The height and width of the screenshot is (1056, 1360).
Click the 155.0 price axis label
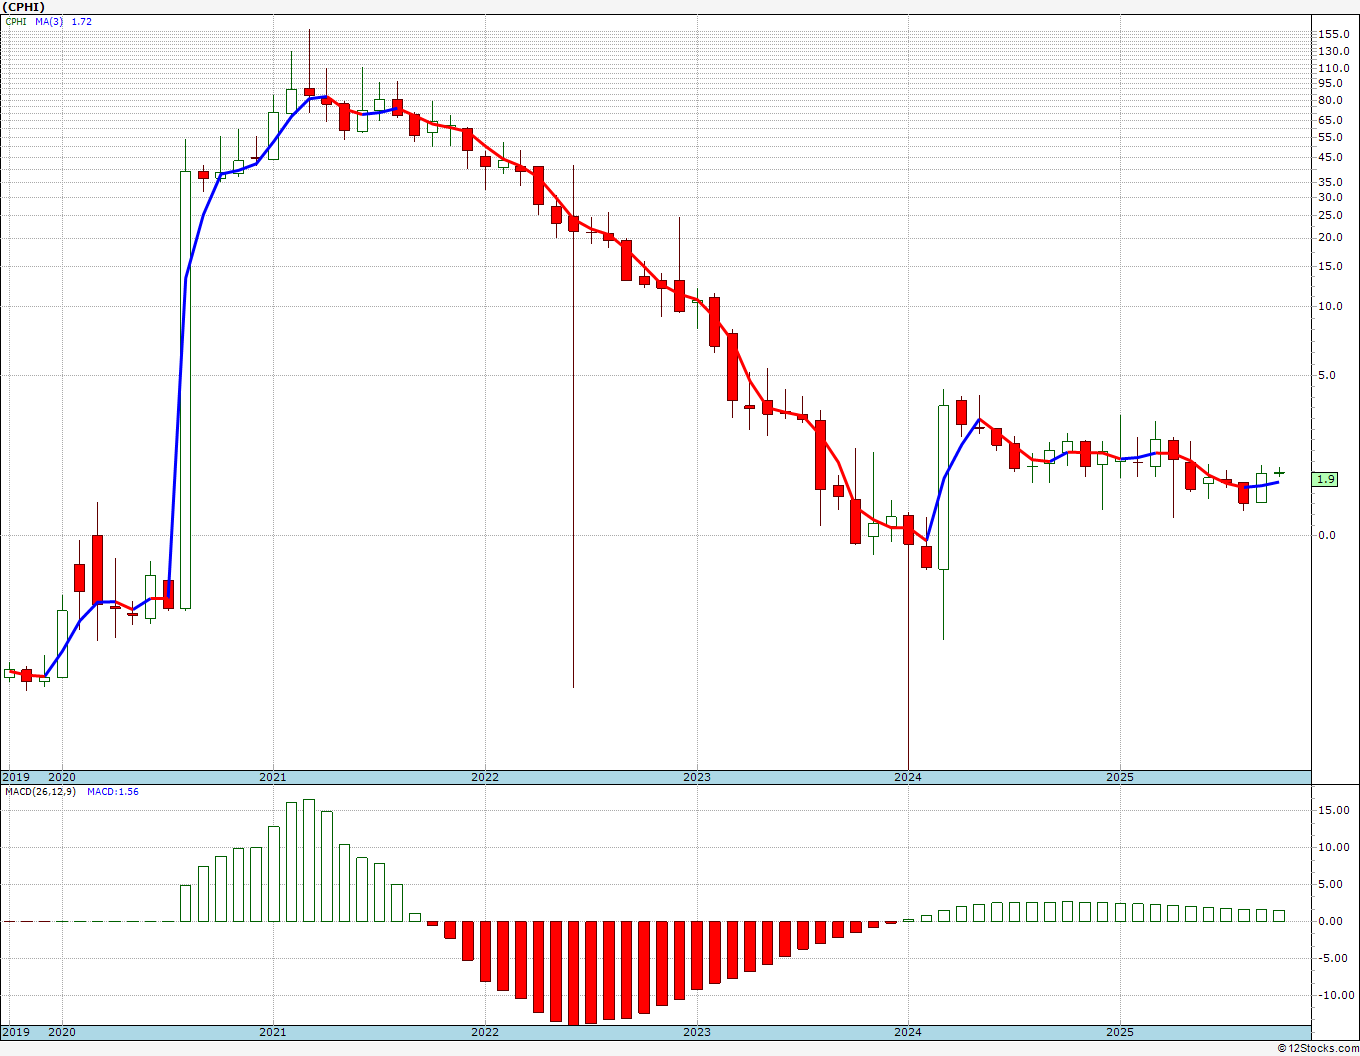pyautogui.click(x=1333, y=34)
